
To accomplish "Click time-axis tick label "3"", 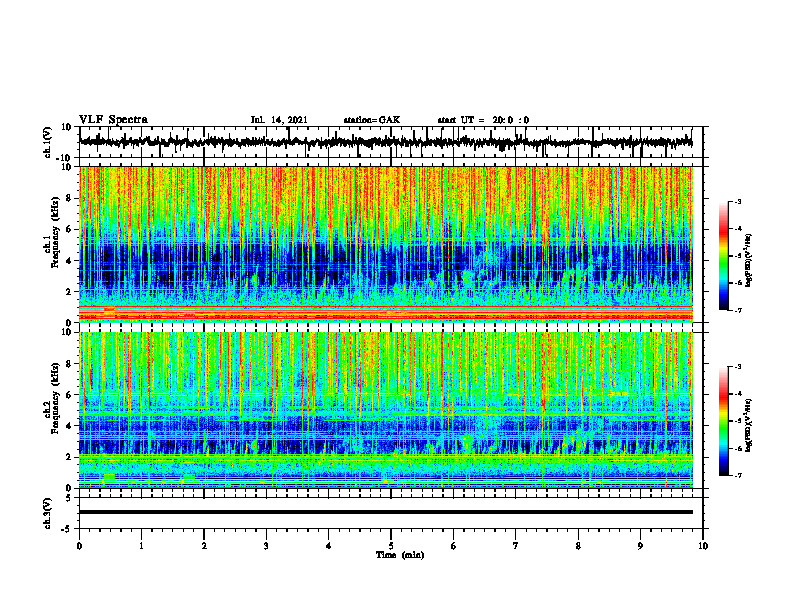I will coord(266,546).
